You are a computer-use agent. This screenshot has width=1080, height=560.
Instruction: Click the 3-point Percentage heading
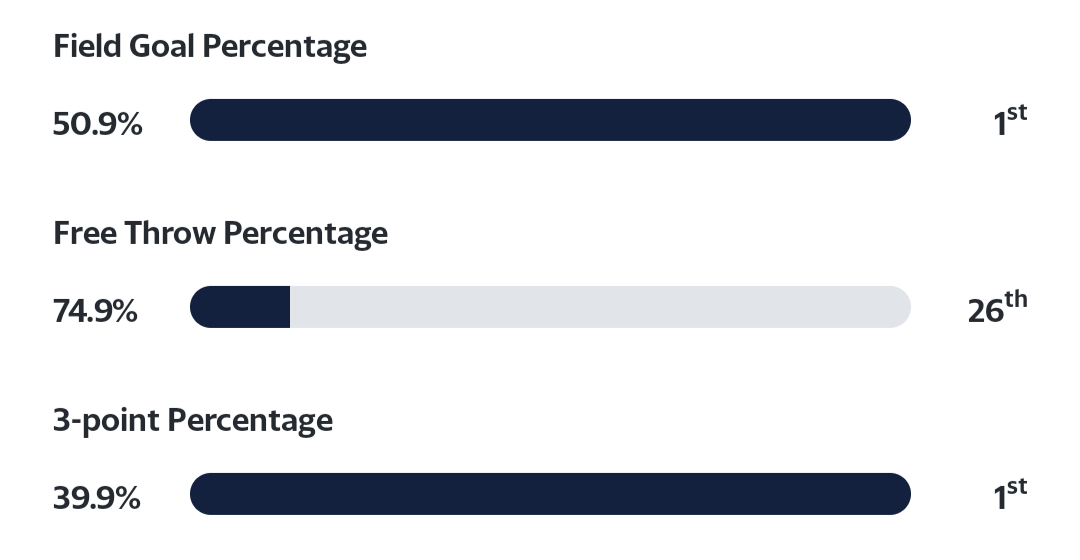tap(193, 420)
